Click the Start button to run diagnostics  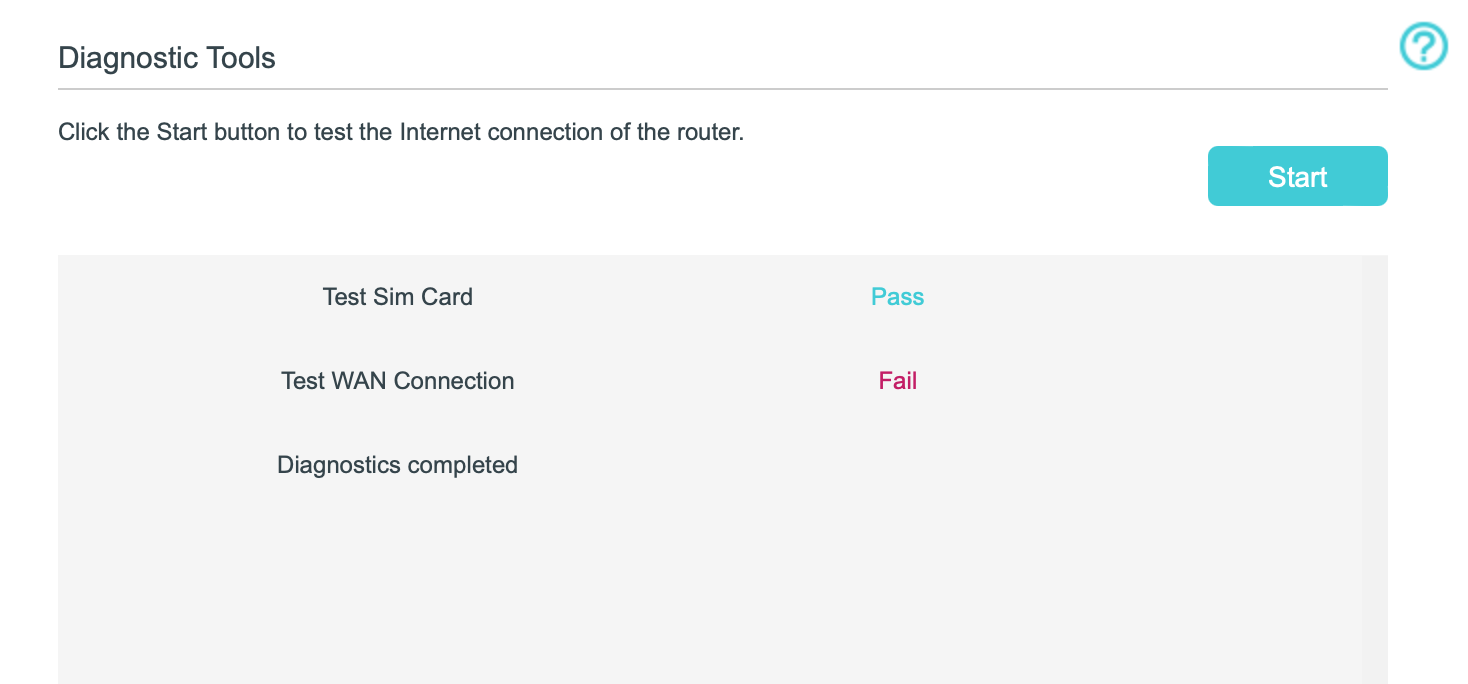coord(1297,176)
